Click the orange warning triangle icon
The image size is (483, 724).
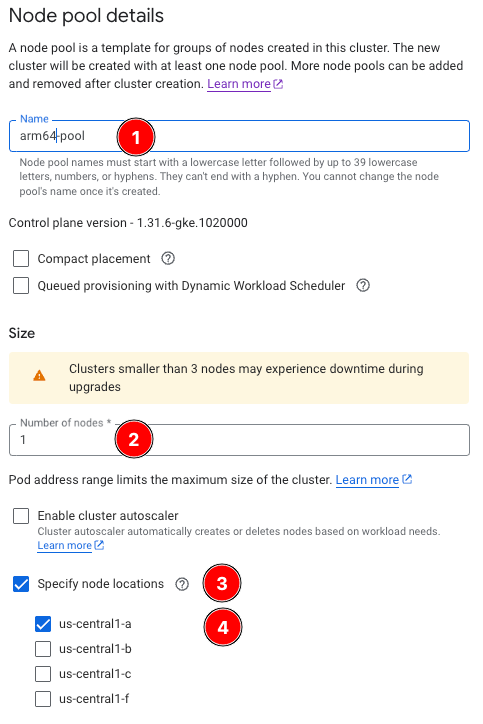pyautogui.click(x=40, y=375)
